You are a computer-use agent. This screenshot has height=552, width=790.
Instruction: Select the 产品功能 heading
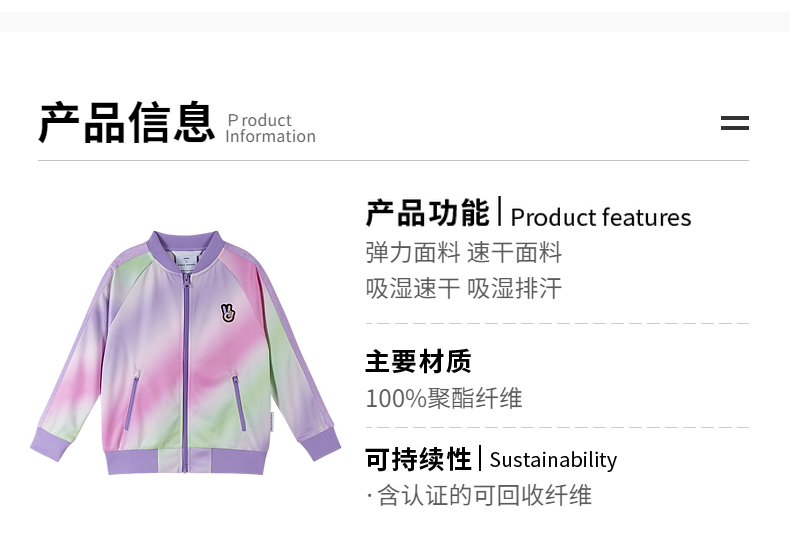pyautogui.click(x=427, y=214)
